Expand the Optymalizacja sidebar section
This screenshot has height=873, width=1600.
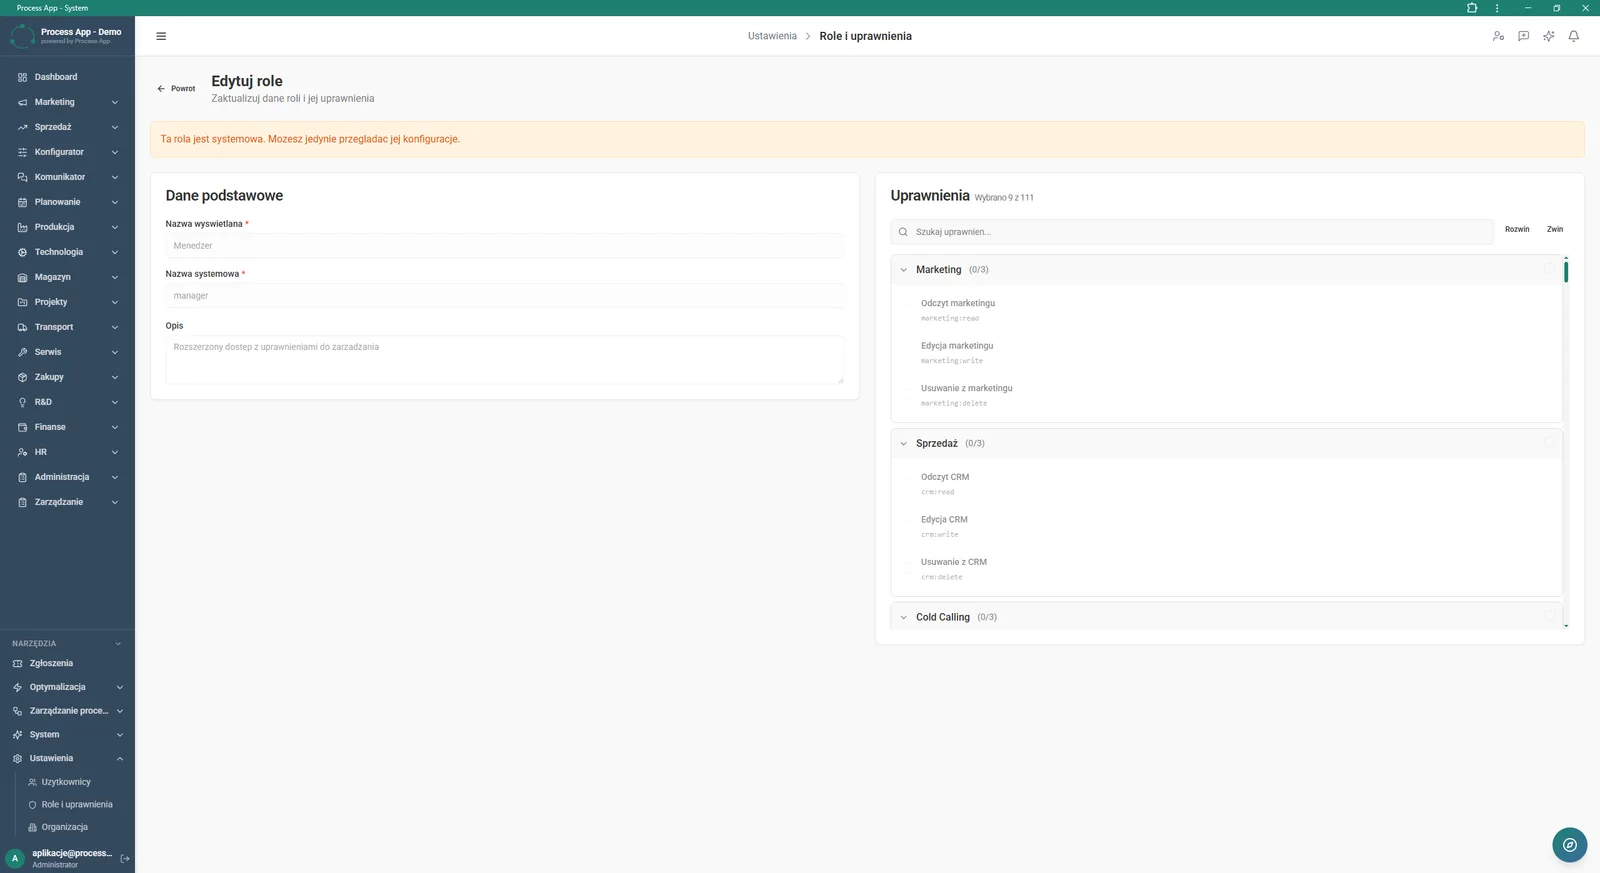click(x=120, y=687)
